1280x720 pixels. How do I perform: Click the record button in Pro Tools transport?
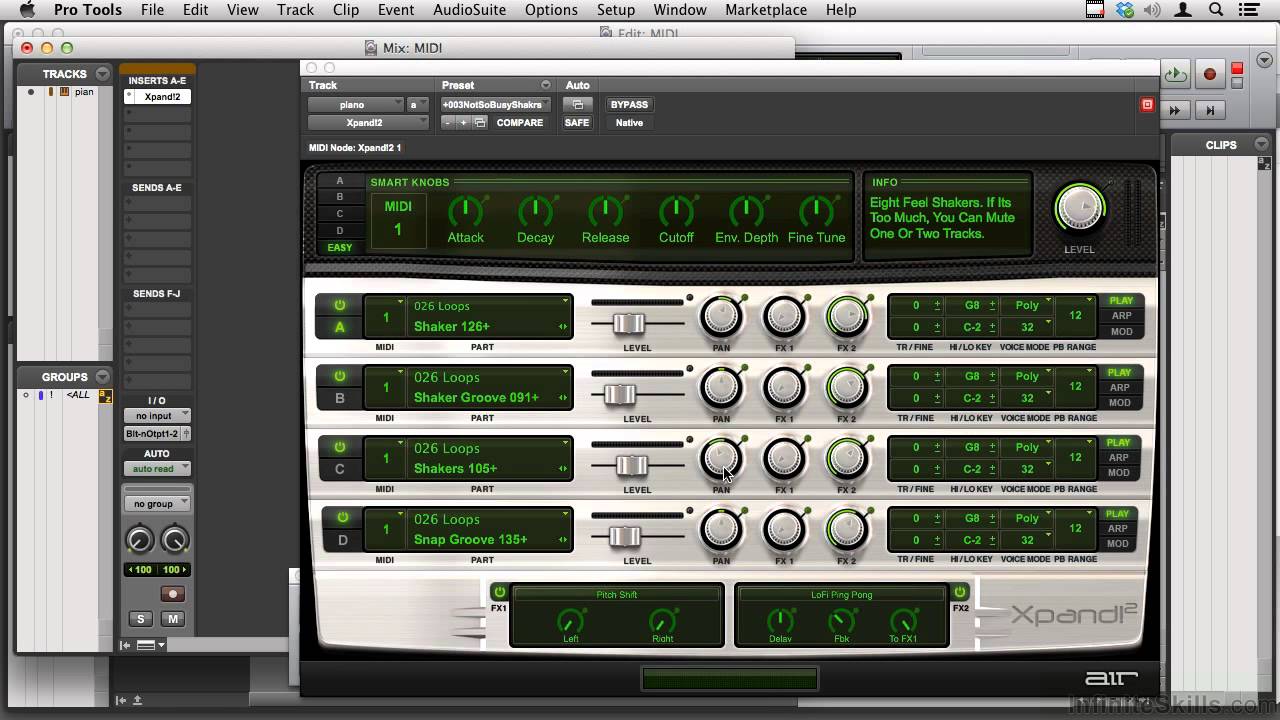click(1210, 74)
